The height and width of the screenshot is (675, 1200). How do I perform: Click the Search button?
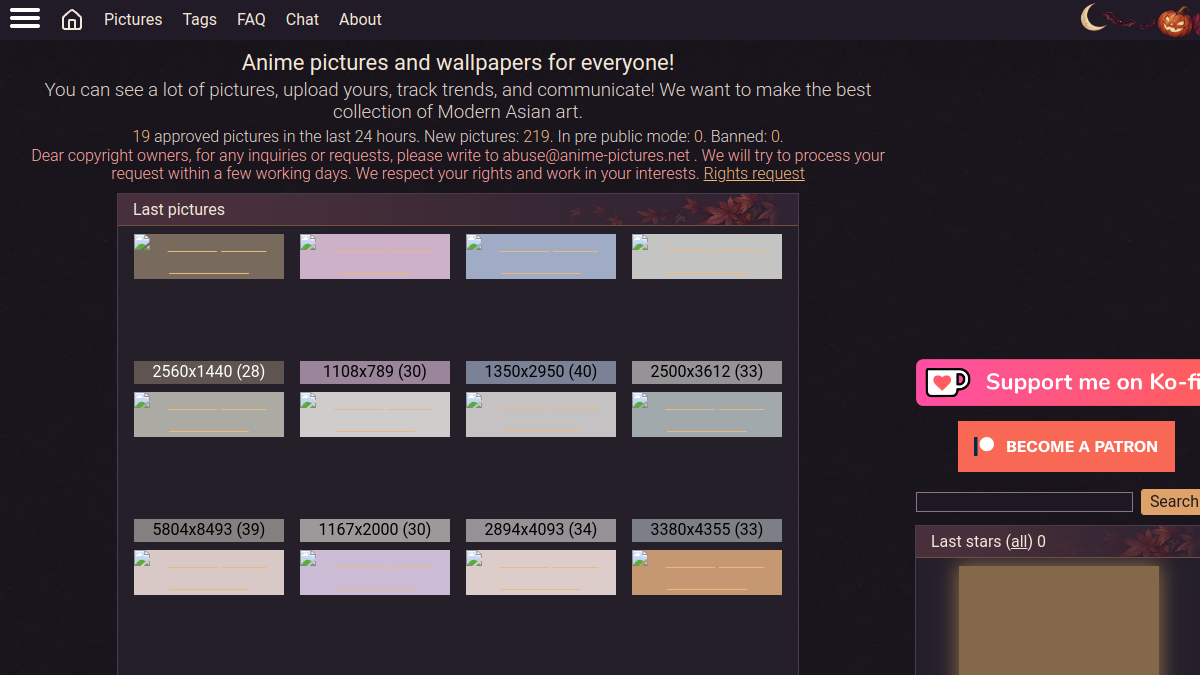point(1171,501)
